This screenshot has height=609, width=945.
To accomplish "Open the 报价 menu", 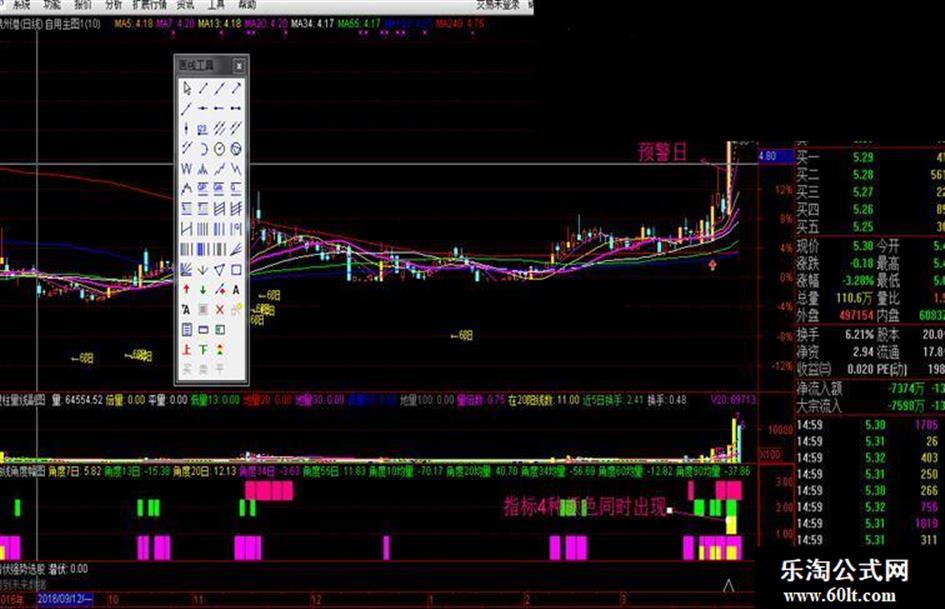I will [83, 5].
